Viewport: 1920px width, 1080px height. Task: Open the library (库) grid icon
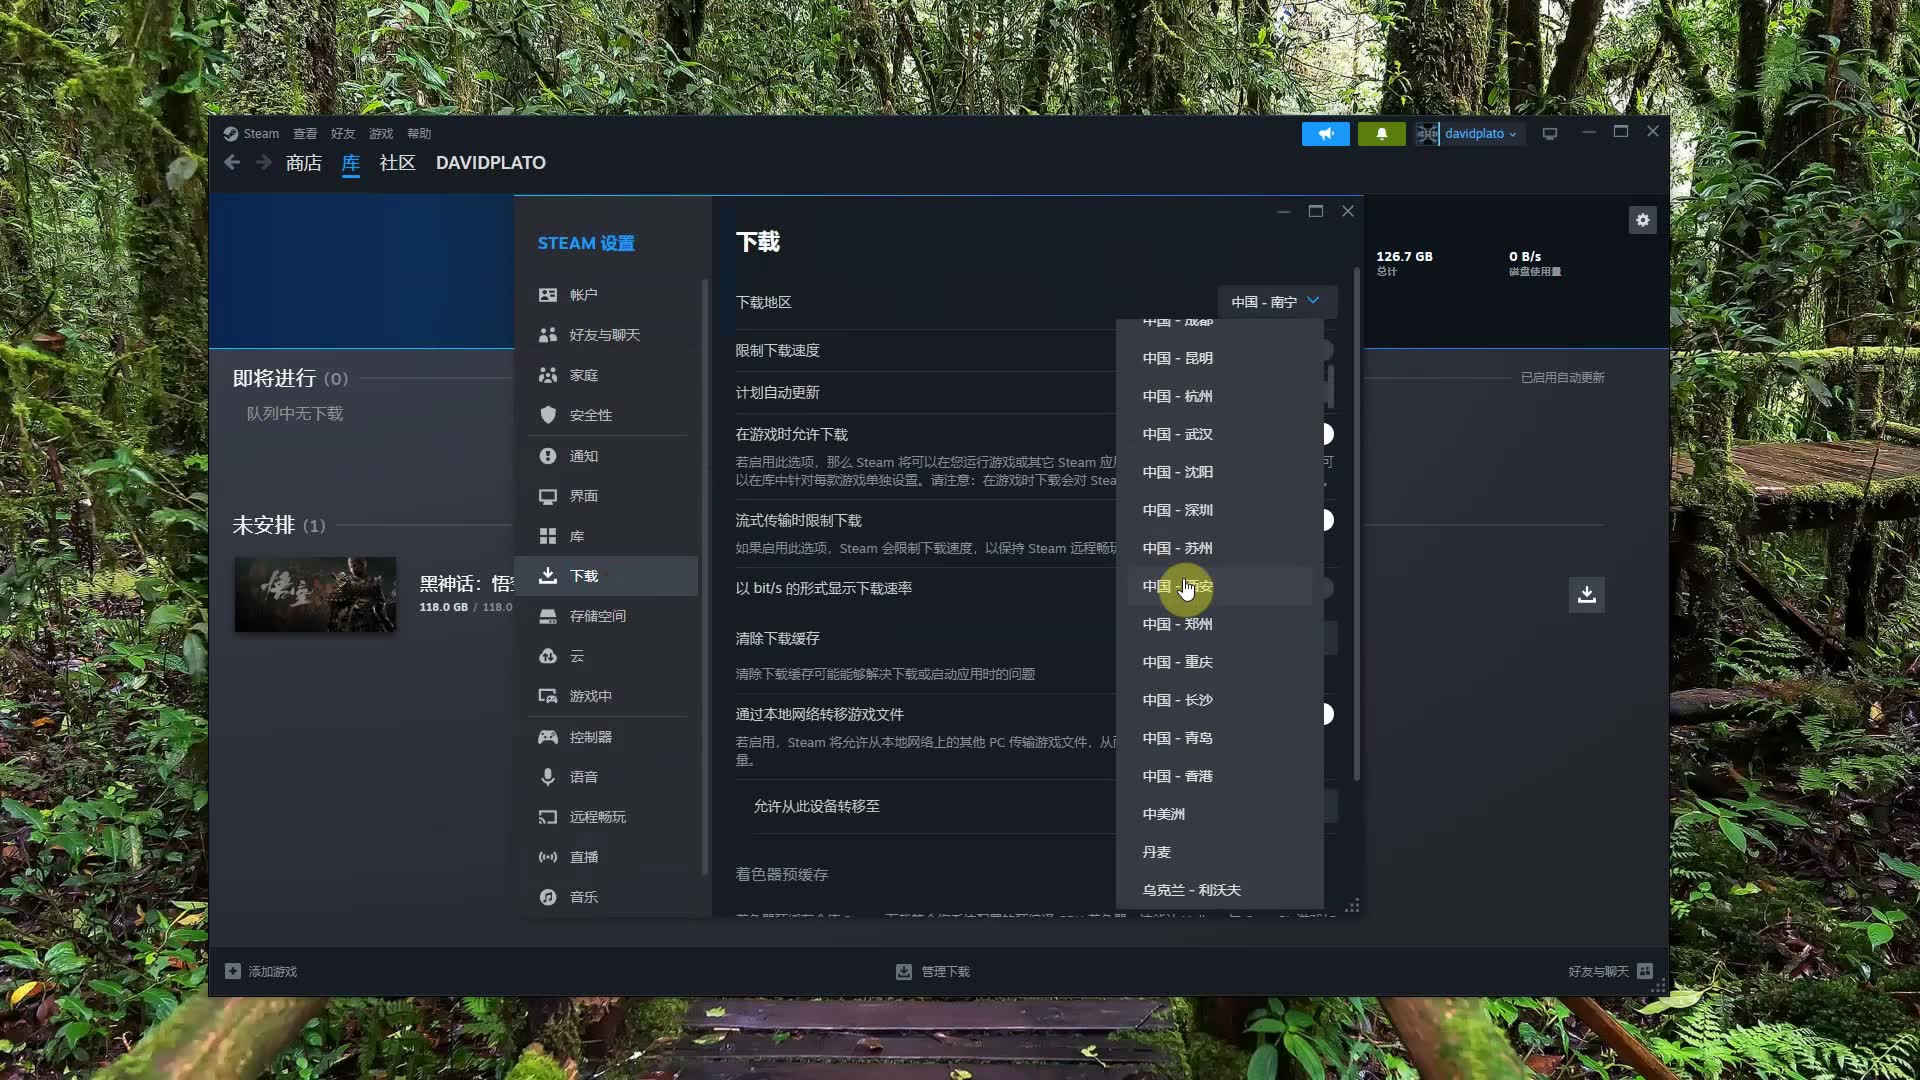548,536
